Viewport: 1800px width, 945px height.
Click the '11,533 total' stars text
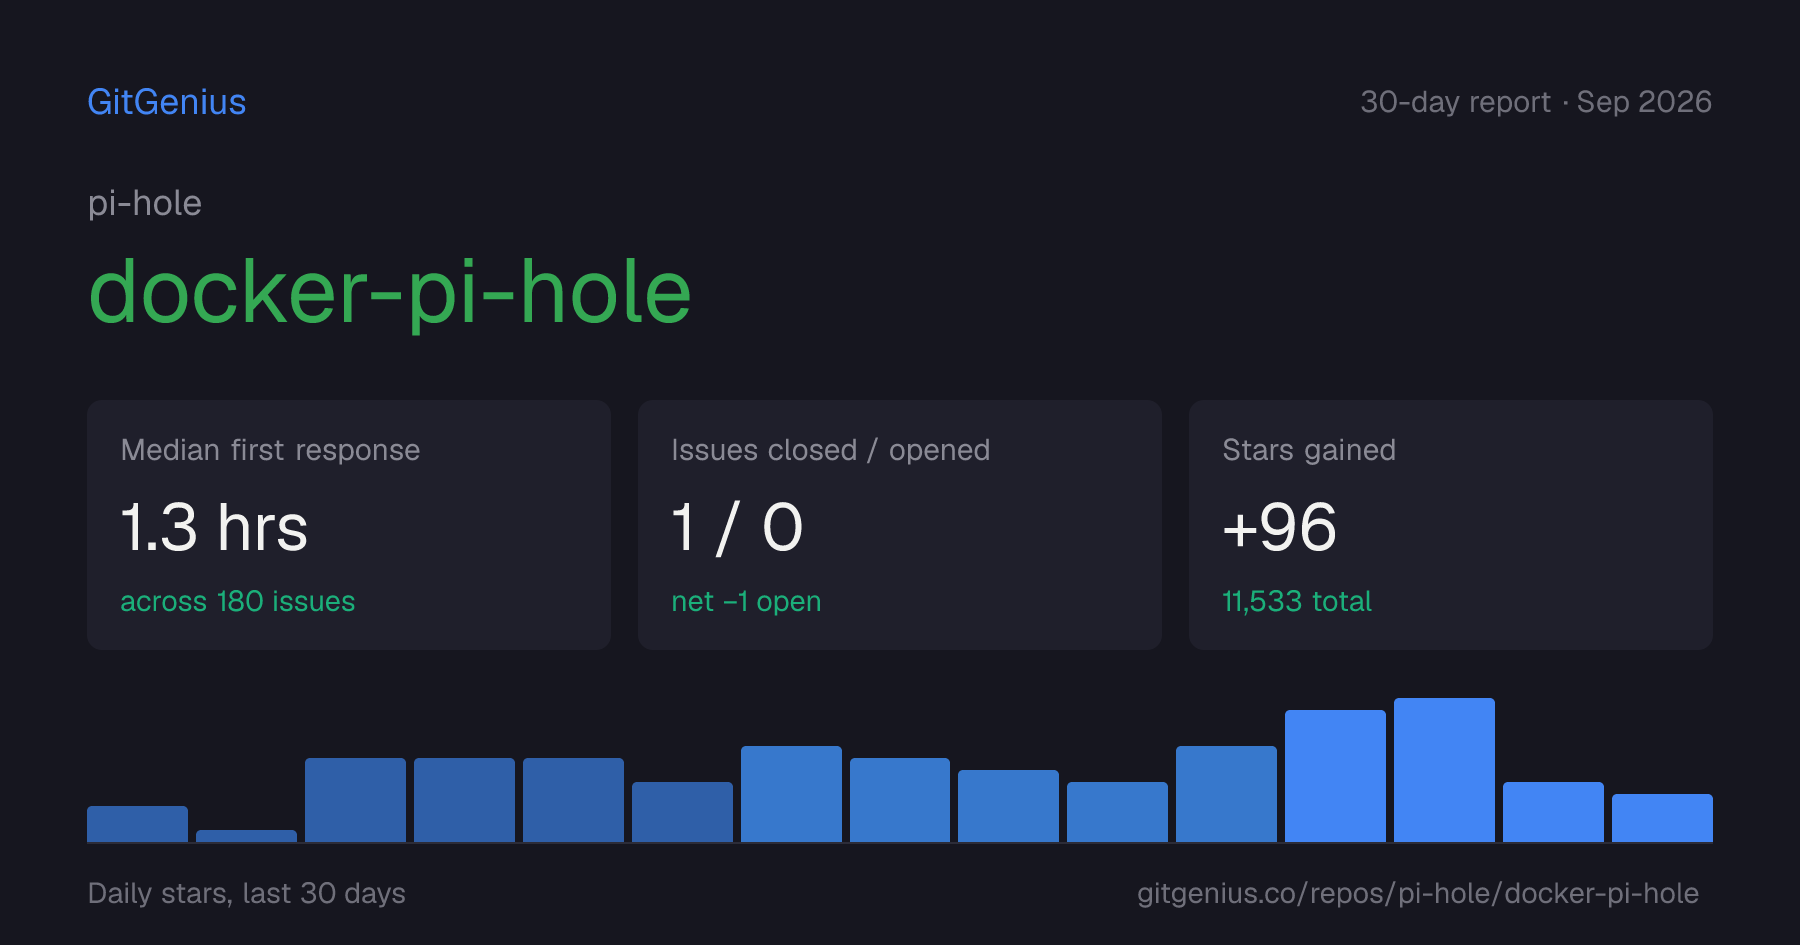pos(1297,601)
